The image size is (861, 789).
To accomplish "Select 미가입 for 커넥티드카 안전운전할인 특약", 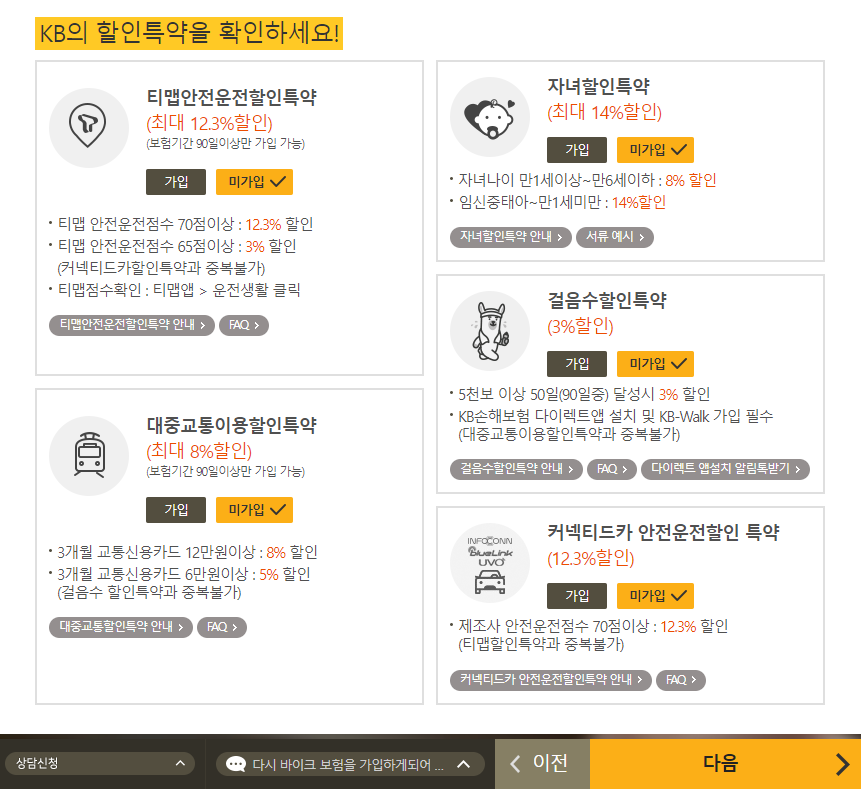I will click(655, 596).
